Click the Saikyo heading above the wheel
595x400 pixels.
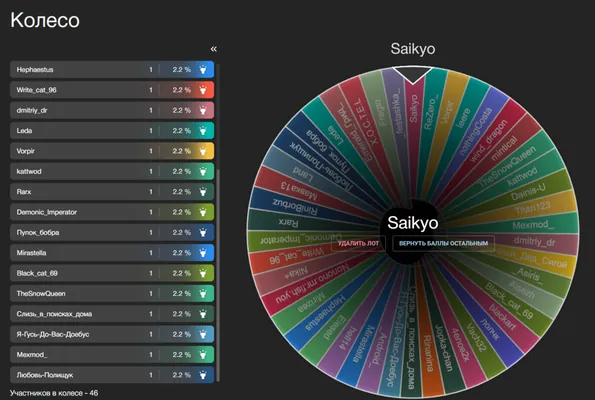coord(413,49)
